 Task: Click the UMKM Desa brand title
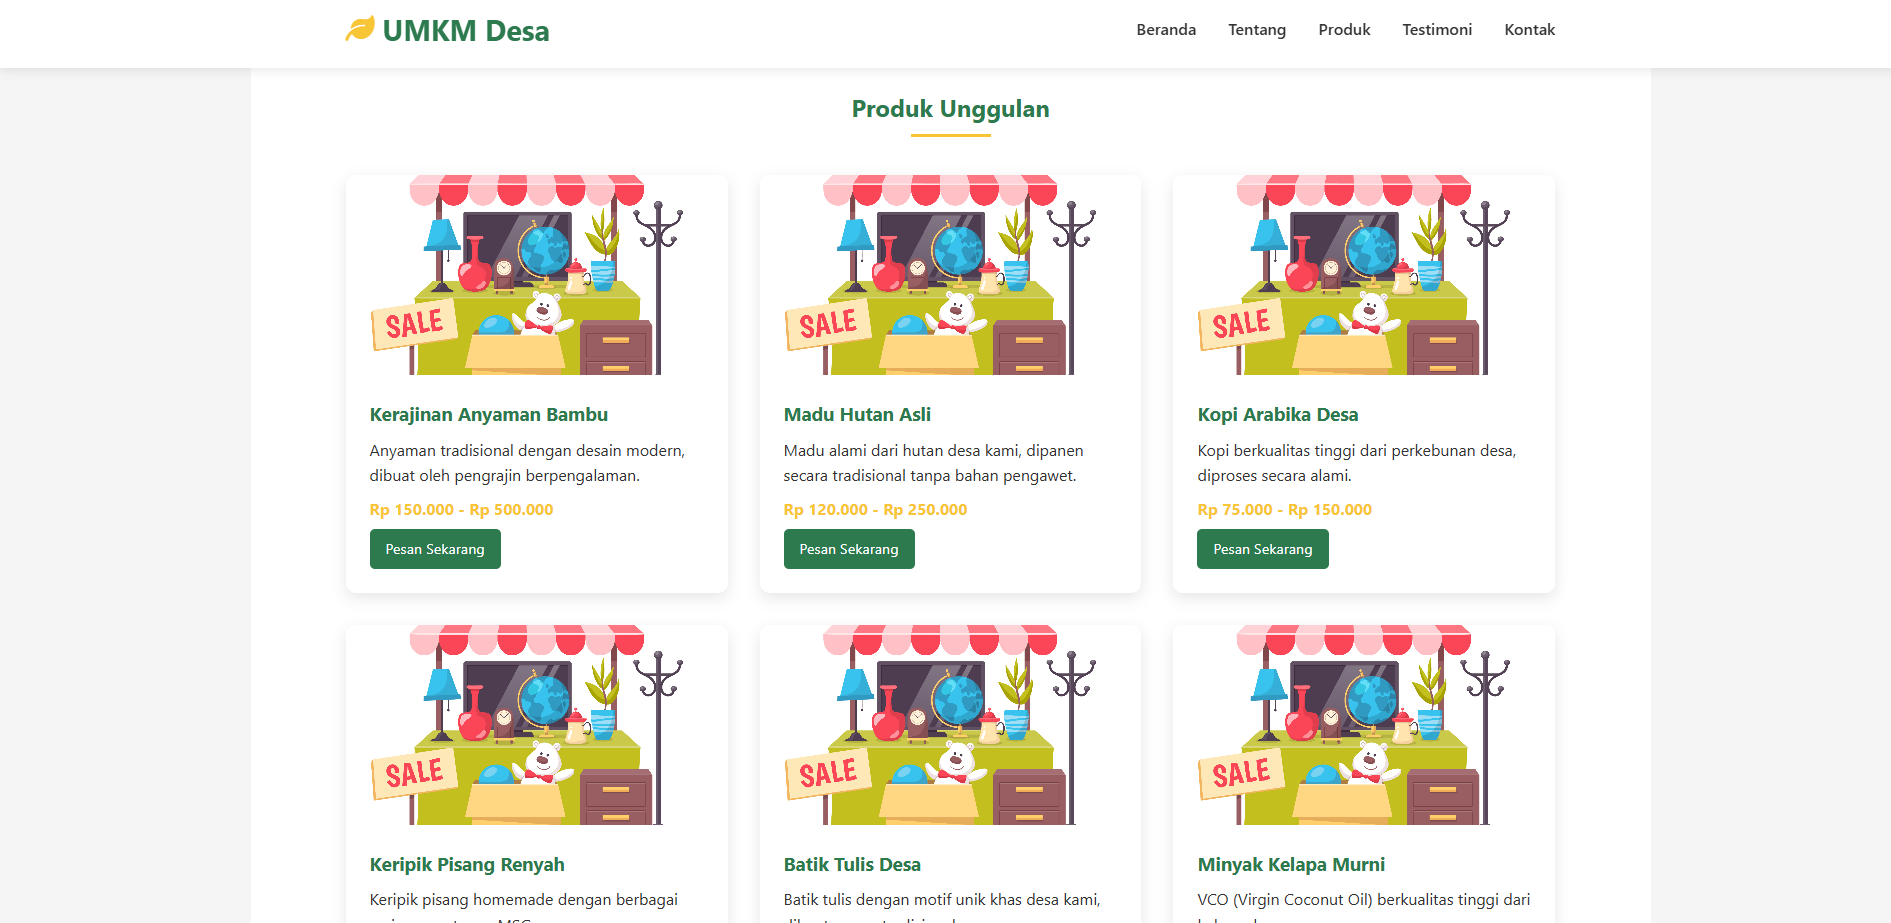coord(466,31)
